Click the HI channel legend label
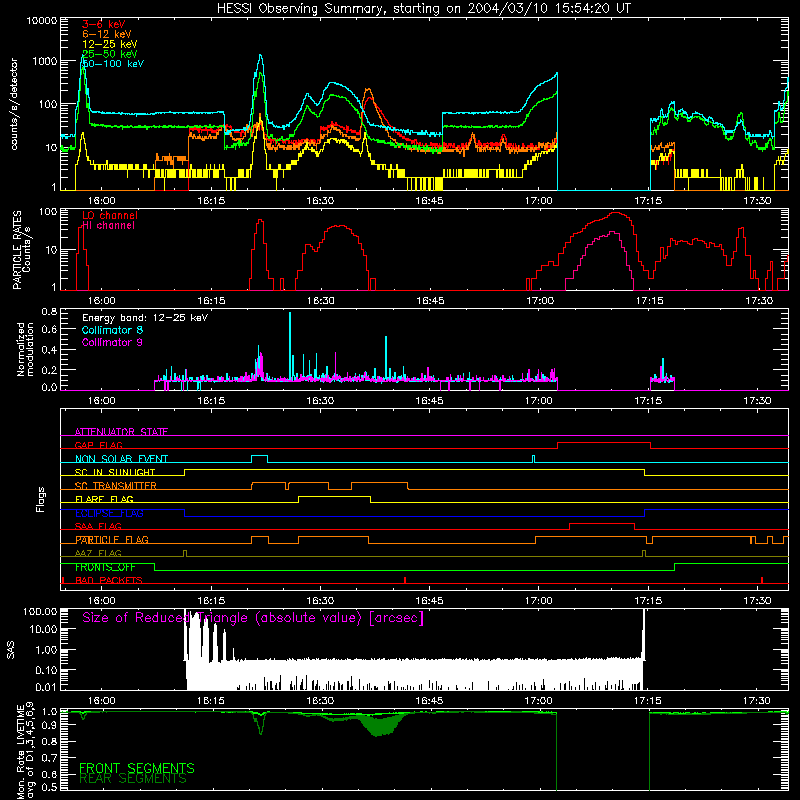Image resolution: width=800 pixels, height=800 pixels. point(108,226)
